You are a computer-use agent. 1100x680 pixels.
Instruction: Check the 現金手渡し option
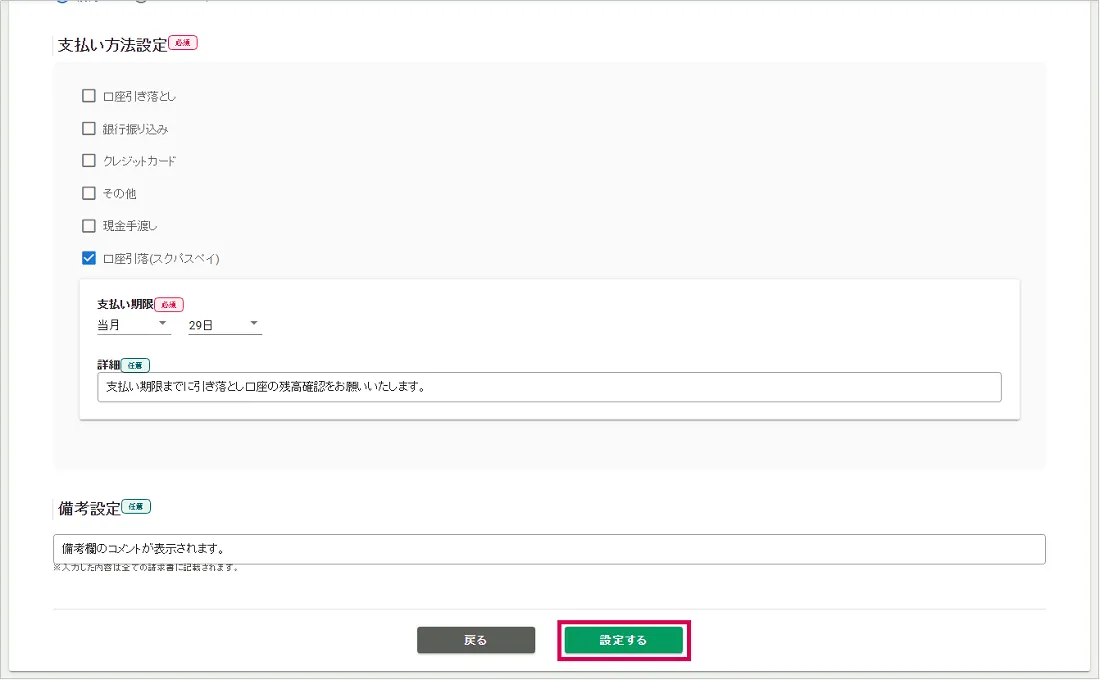click(89, 226)
